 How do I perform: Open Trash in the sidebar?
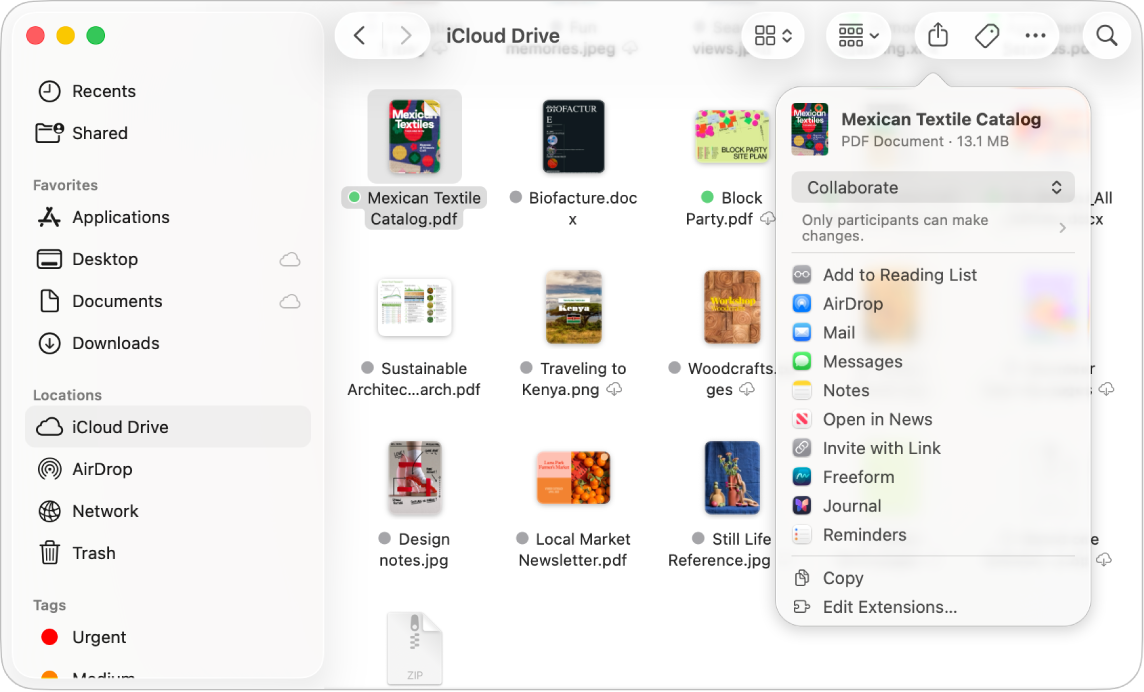tap(91, 553)
